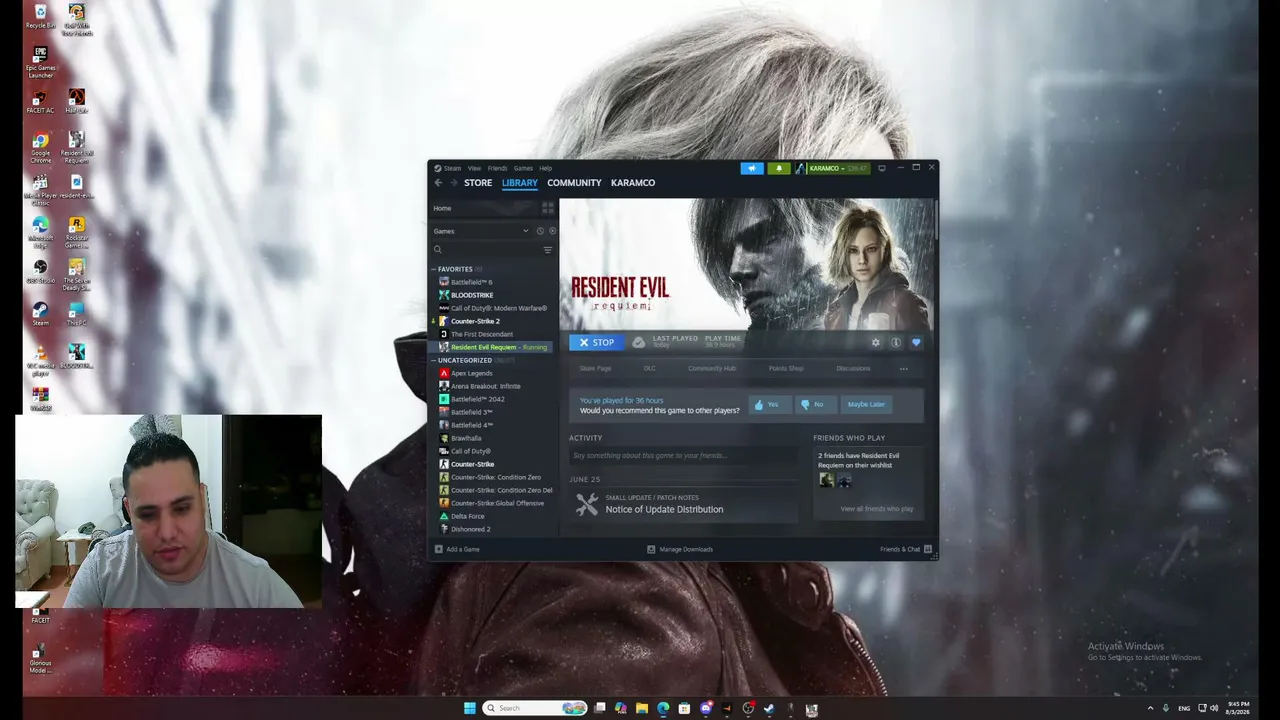
Task: Click Add a Game plus button
Action: (x=457, y=549)
